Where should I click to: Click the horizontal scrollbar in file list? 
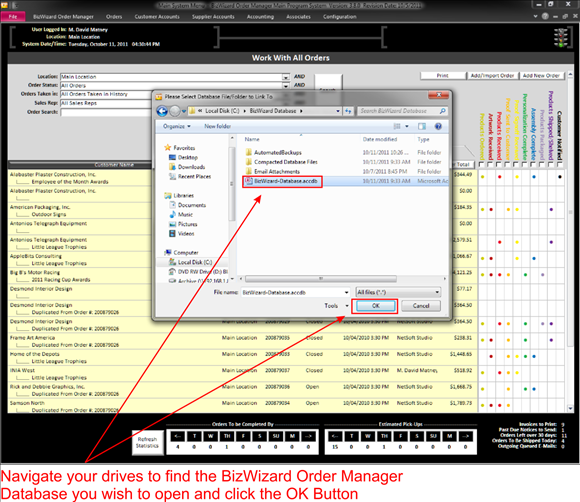321,279
